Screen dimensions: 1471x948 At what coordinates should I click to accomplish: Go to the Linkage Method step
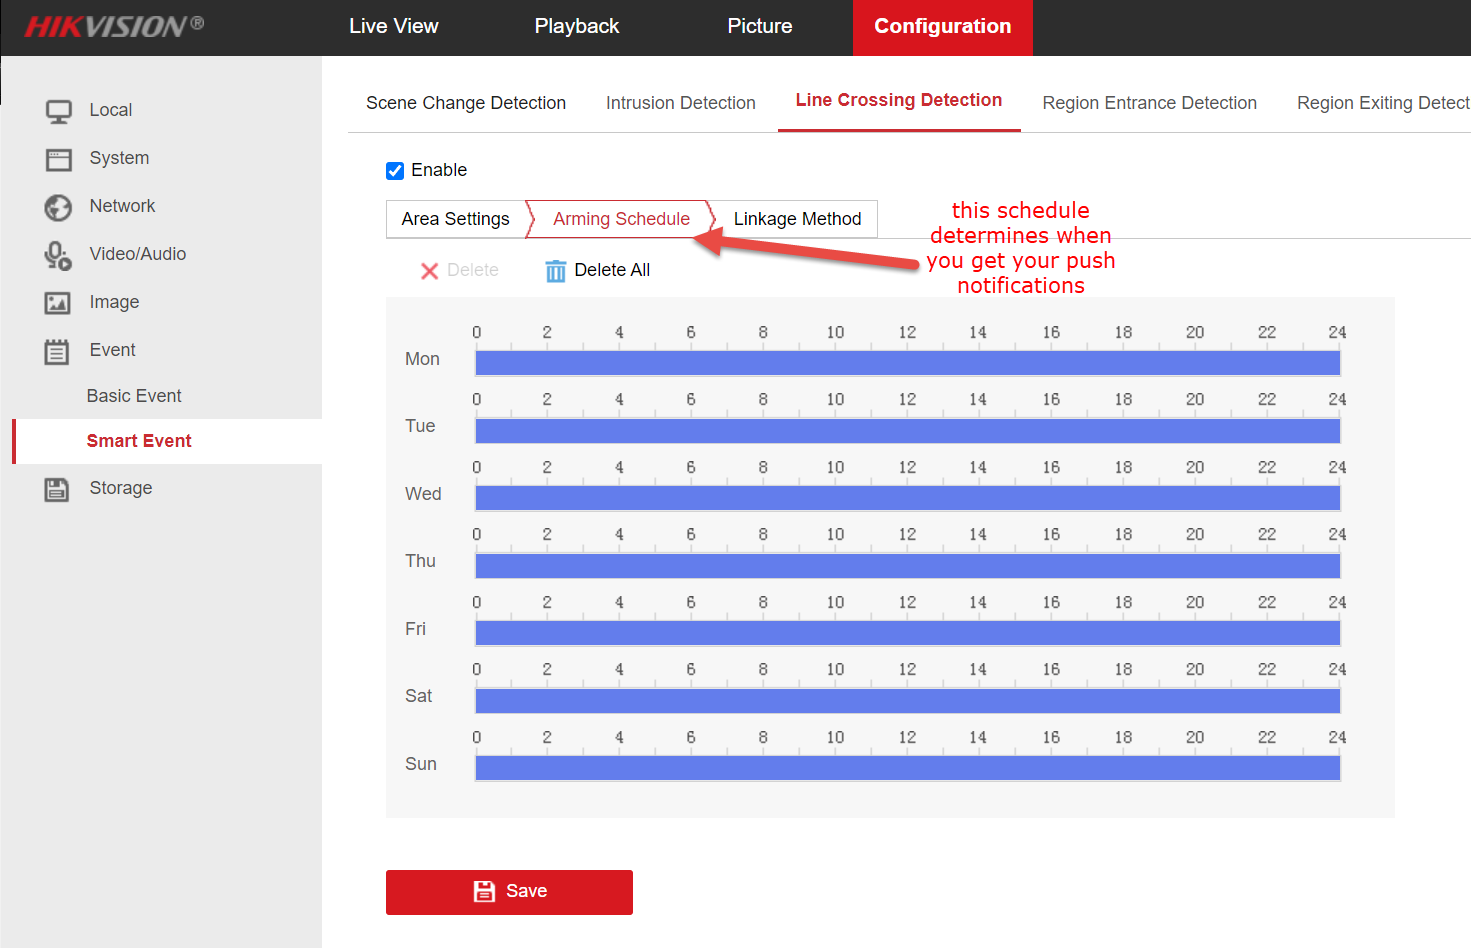click(797, 219)
